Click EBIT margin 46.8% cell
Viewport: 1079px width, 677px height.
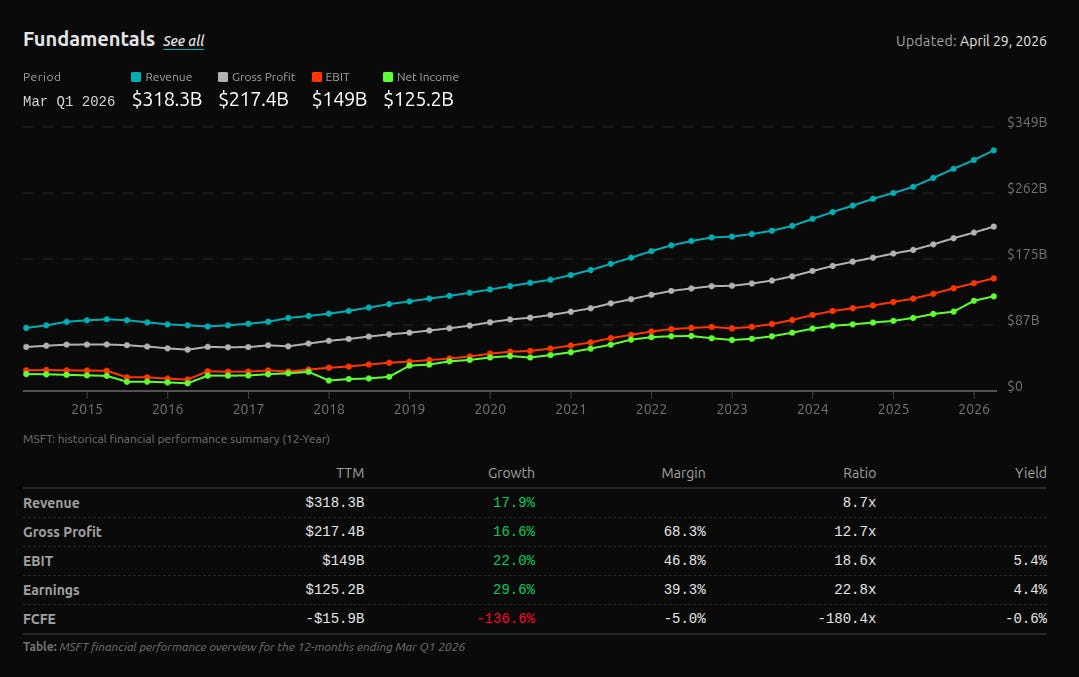[x=685, y=561]
